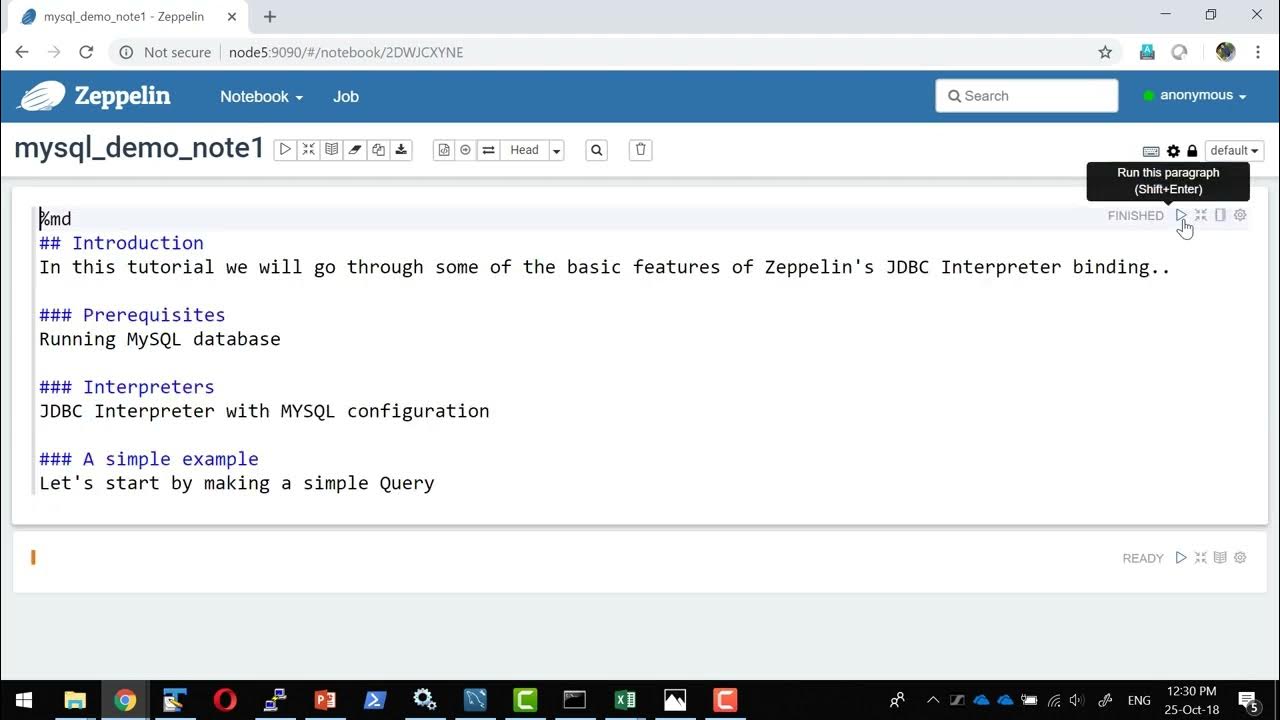Screen dimensions: 1280x720
Task: Search code magnifier icon in note toolbar
Action: (x=597, y=150)
